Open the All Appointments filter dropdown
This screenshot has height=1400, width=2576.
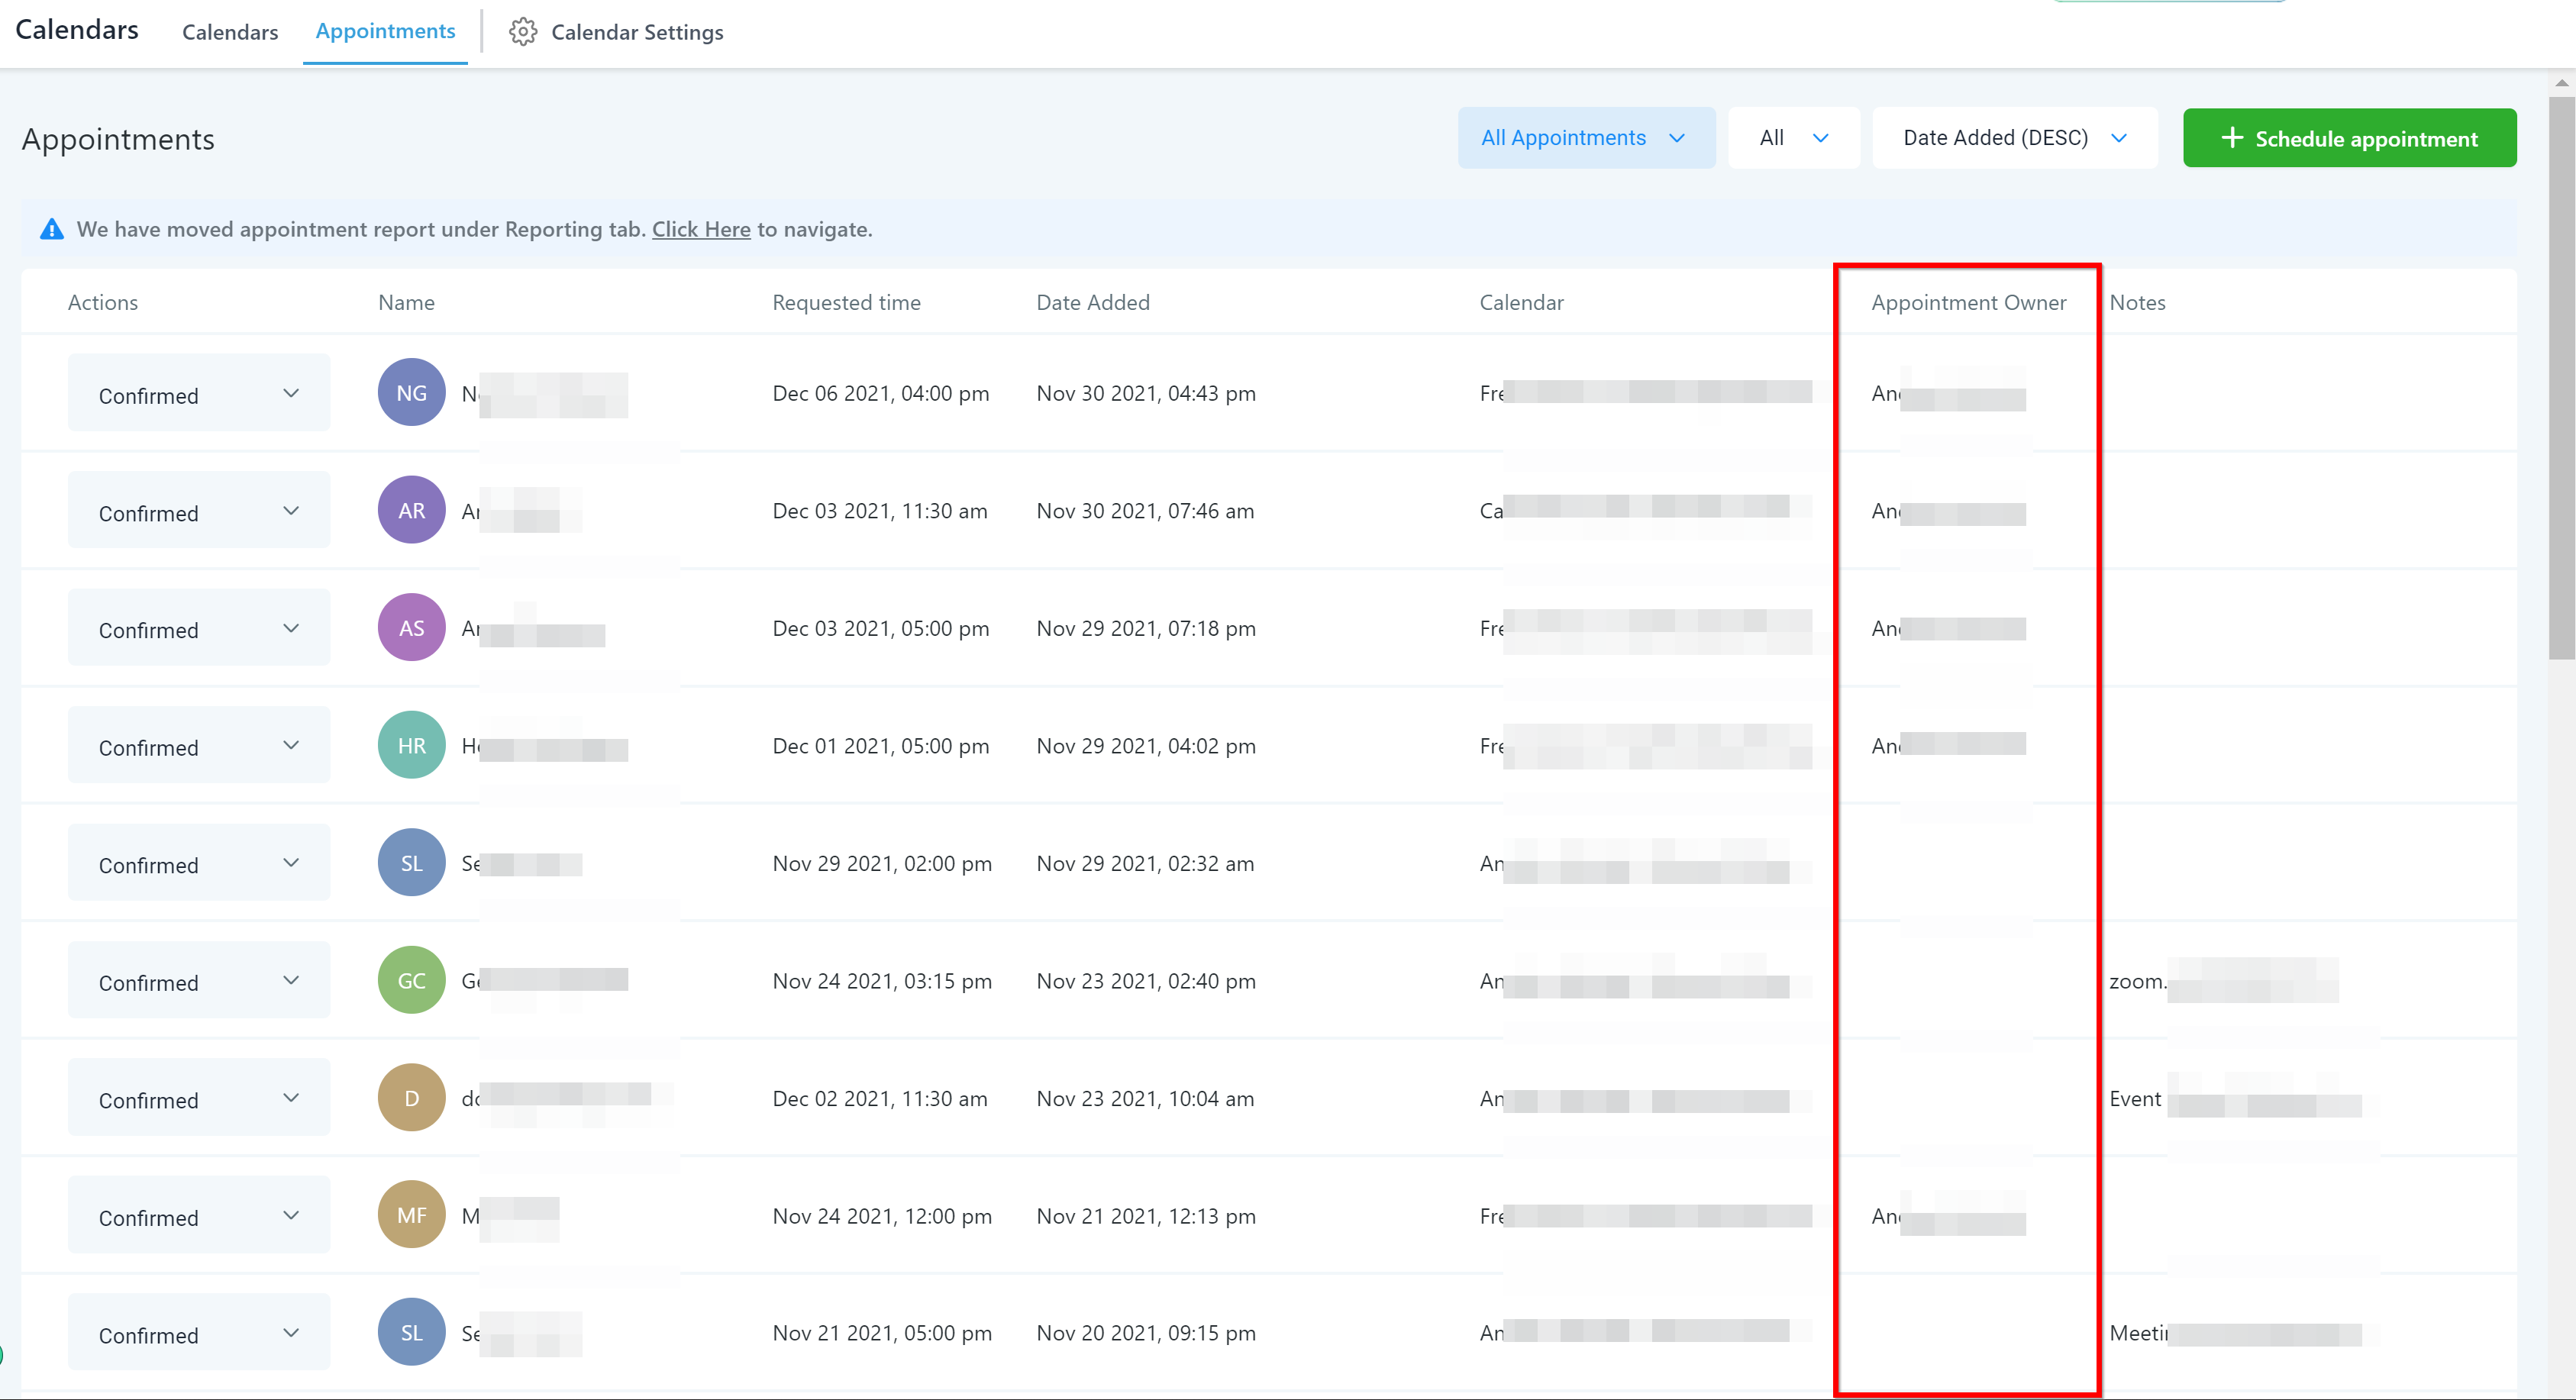(x=1585, y=138)
